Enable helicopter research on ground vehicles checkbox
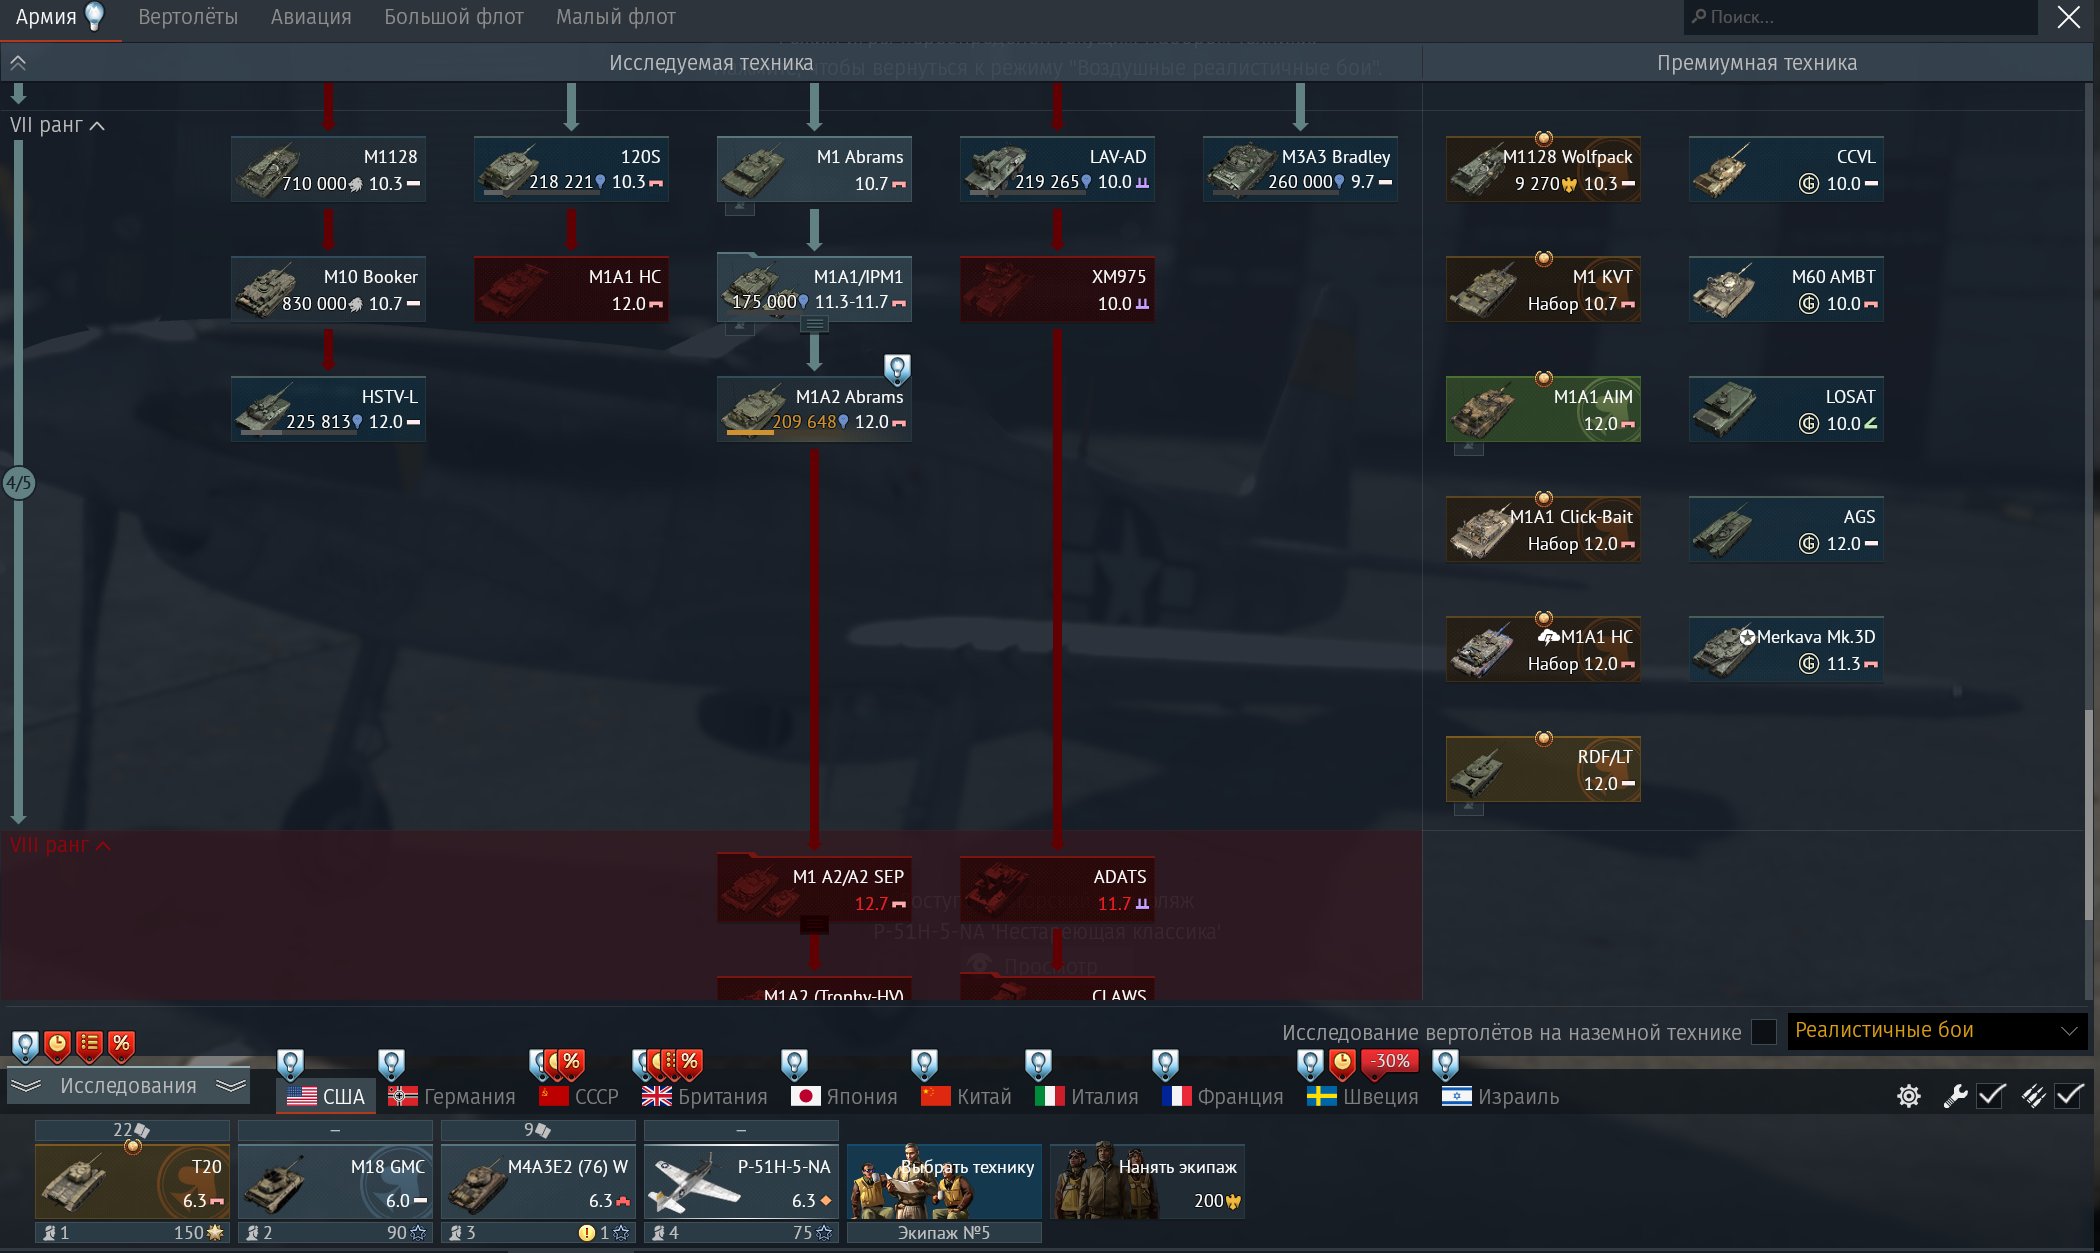Image resolution: width=2100 pixels, height=1253 pixels. point(1764,1032)
